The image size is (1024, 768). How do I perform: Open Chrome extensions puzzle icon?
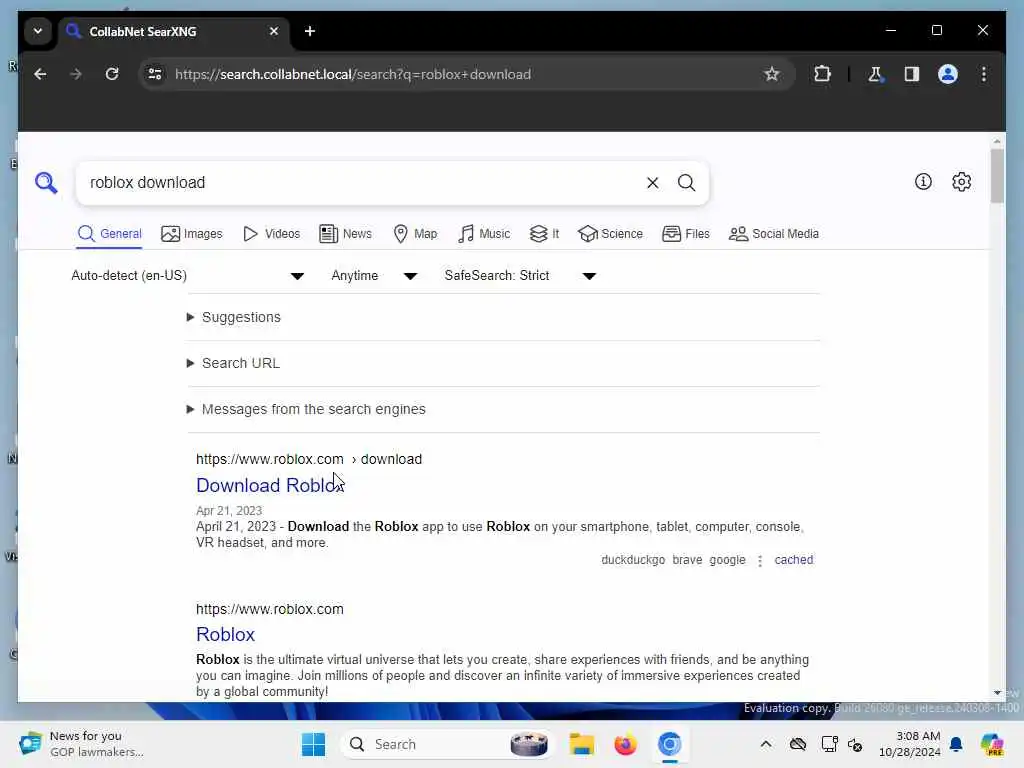(822, 74)
